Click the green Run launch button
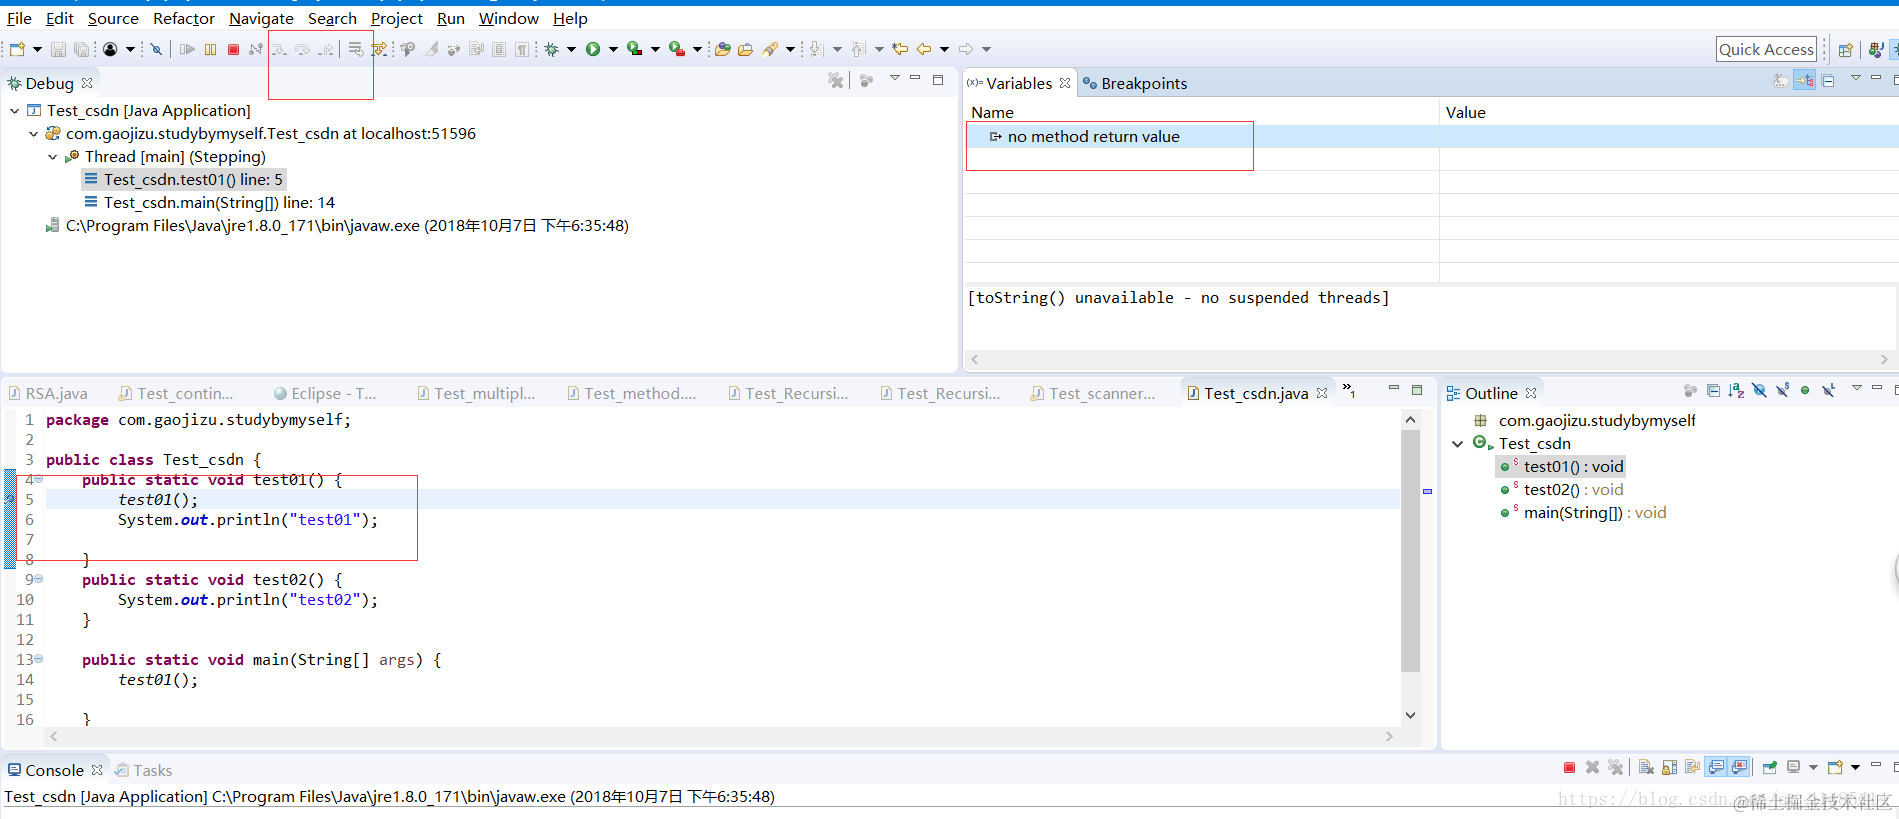This screenshot has height=819, width=1899. click(x=593, y=49)
